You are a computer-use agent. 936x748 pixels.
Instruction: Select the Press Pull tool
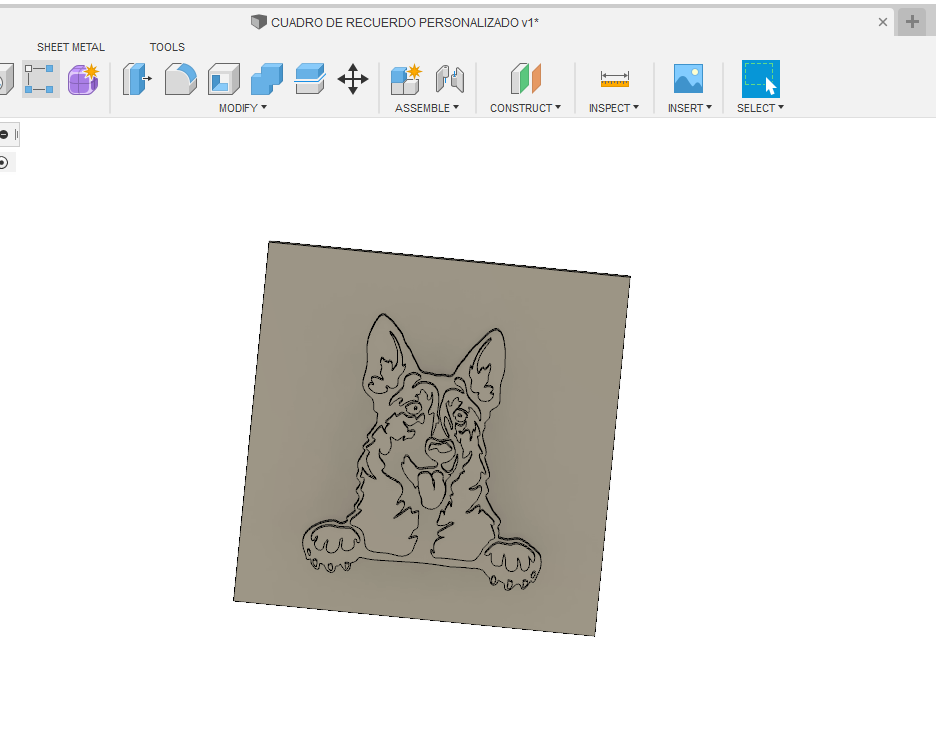click(137, 79)
